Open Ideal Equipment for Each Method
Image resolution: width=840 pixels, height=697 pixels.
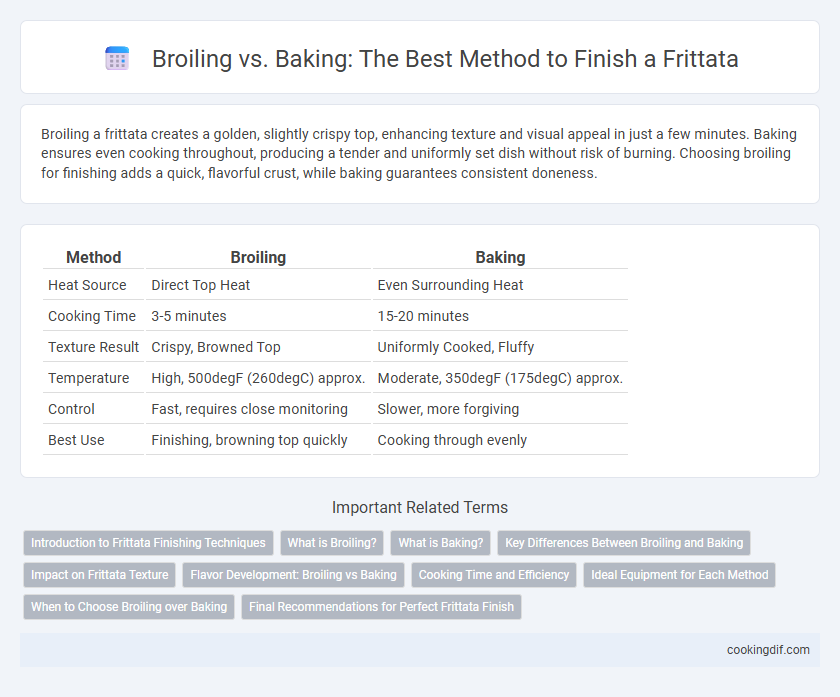679,575
